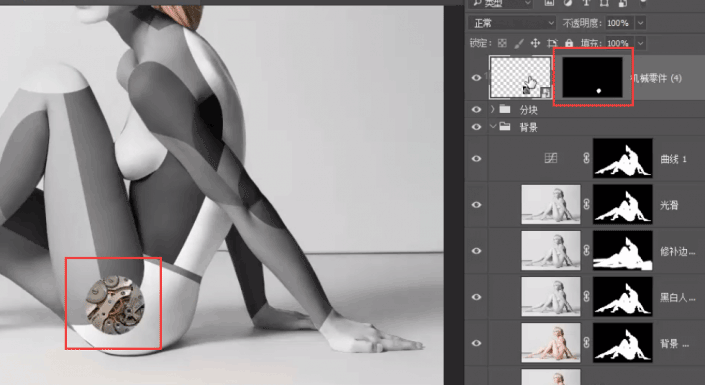
Task: Click the lock transparent pixels icon
Action: (x=502, y=43)
